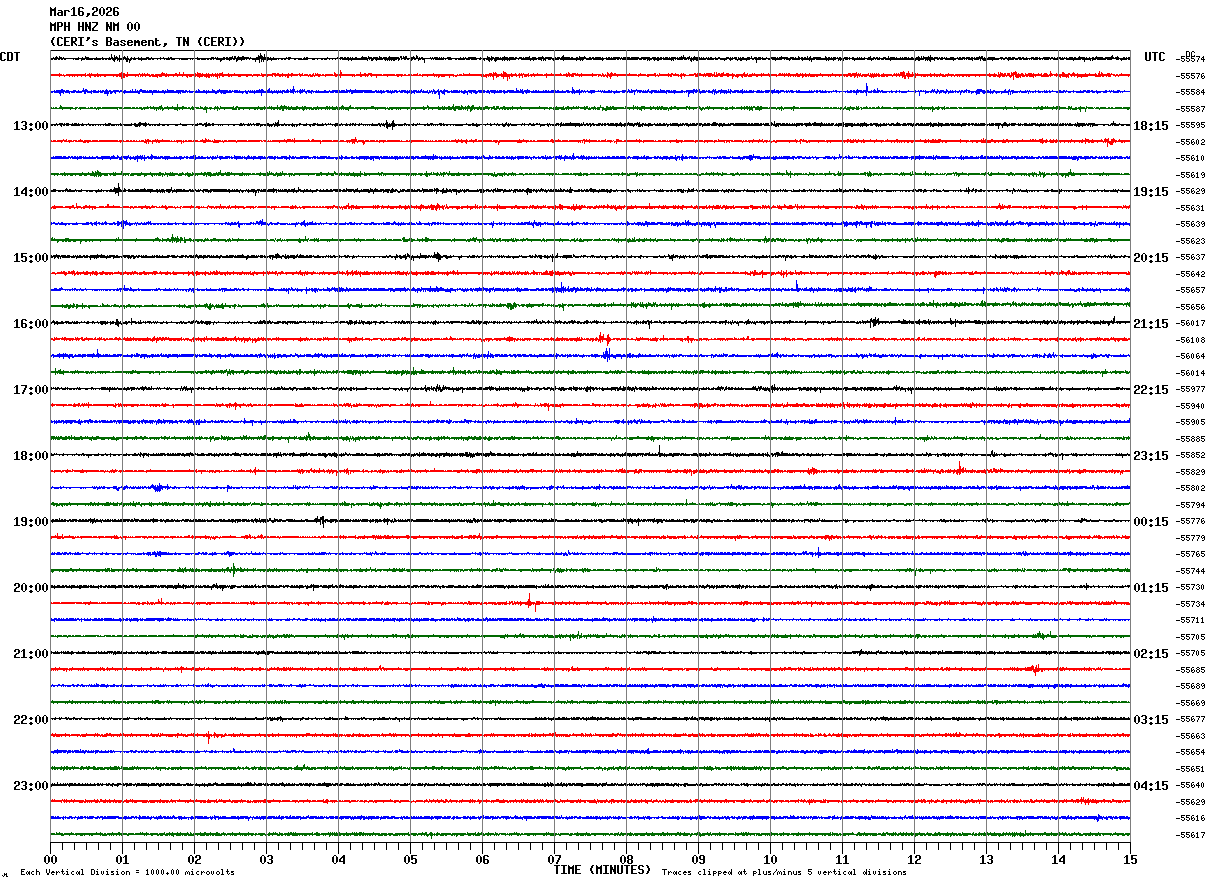Screen dimensions: 1210x886
Task: Click the TIME (MINUTES) axis label
Action: coord(602,870)
